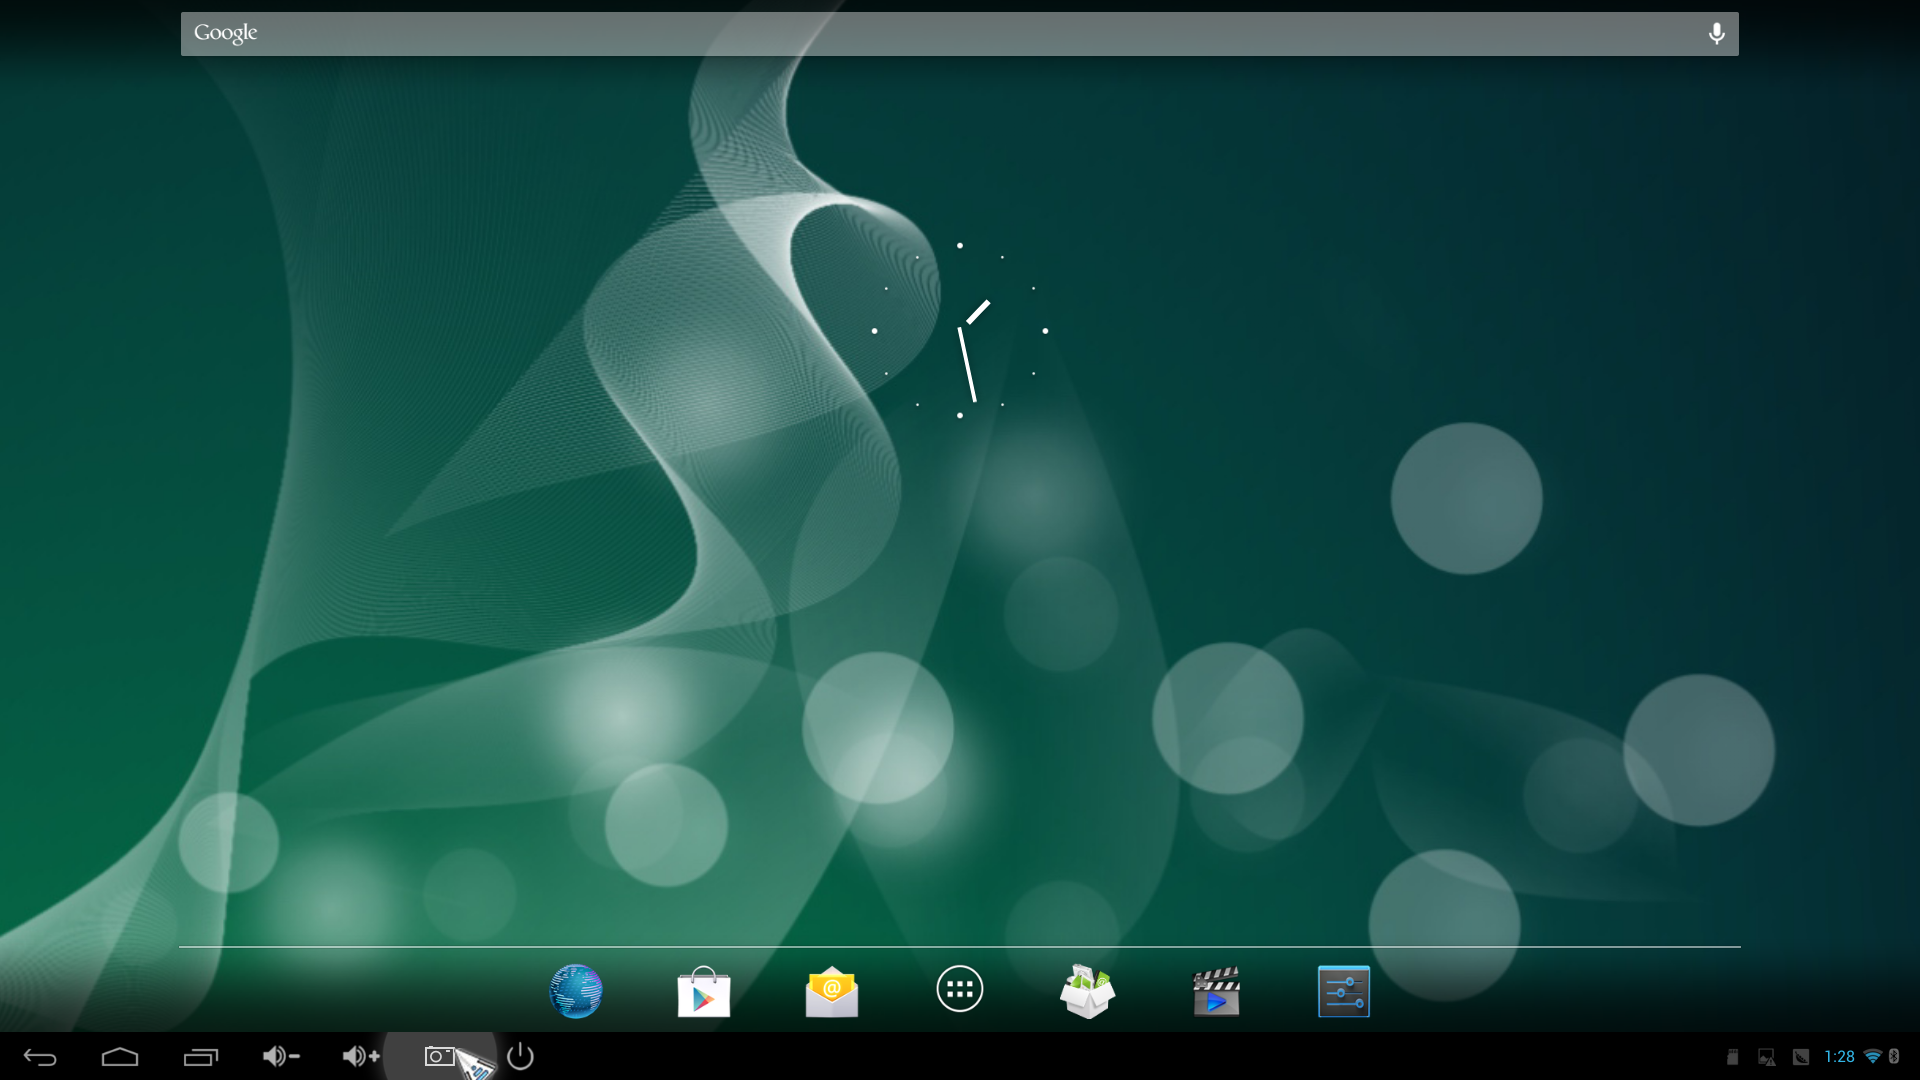Tap the Back navigation arrow
The width and height of the screenshot is (1920, 1080).
pyautogui.click(x=40, y=1057)
